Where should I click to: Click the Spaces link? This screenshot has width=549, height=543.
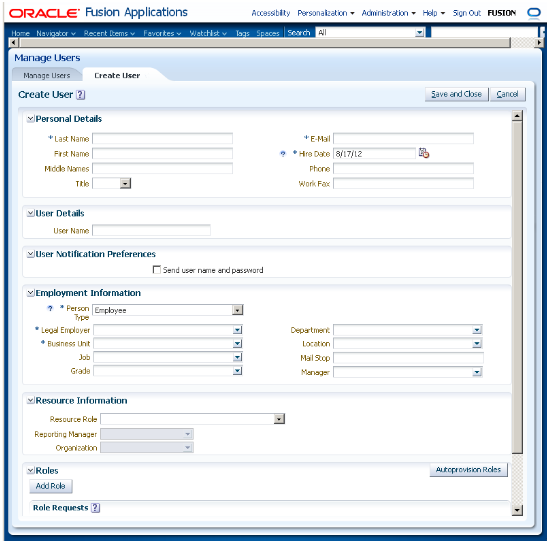pyautogui.click(x=268, y=33)
